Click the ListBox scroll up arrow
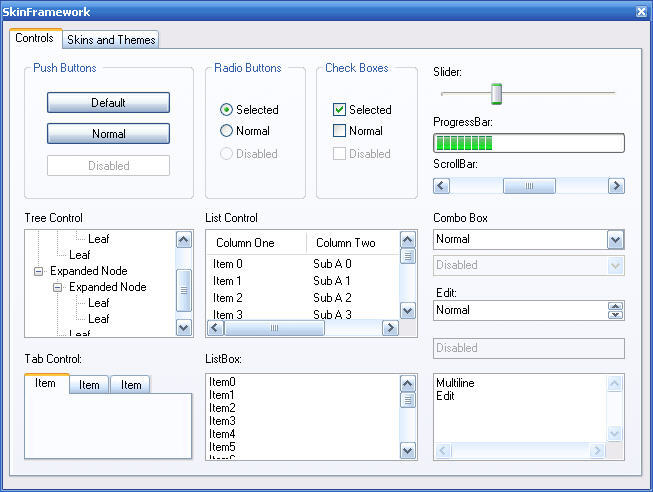This screenshot has width=653, height=492. click(x=408, y=384)
